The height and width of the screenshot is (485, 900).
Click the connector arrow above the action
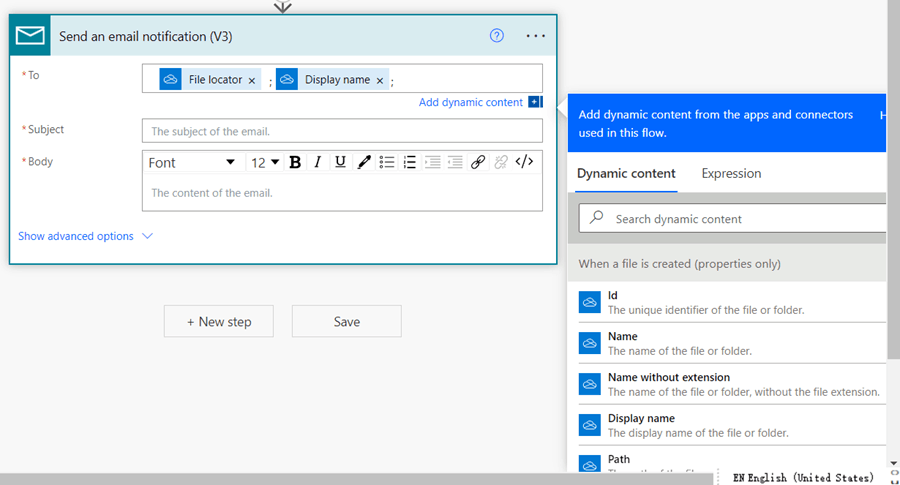tap(282, 6)
